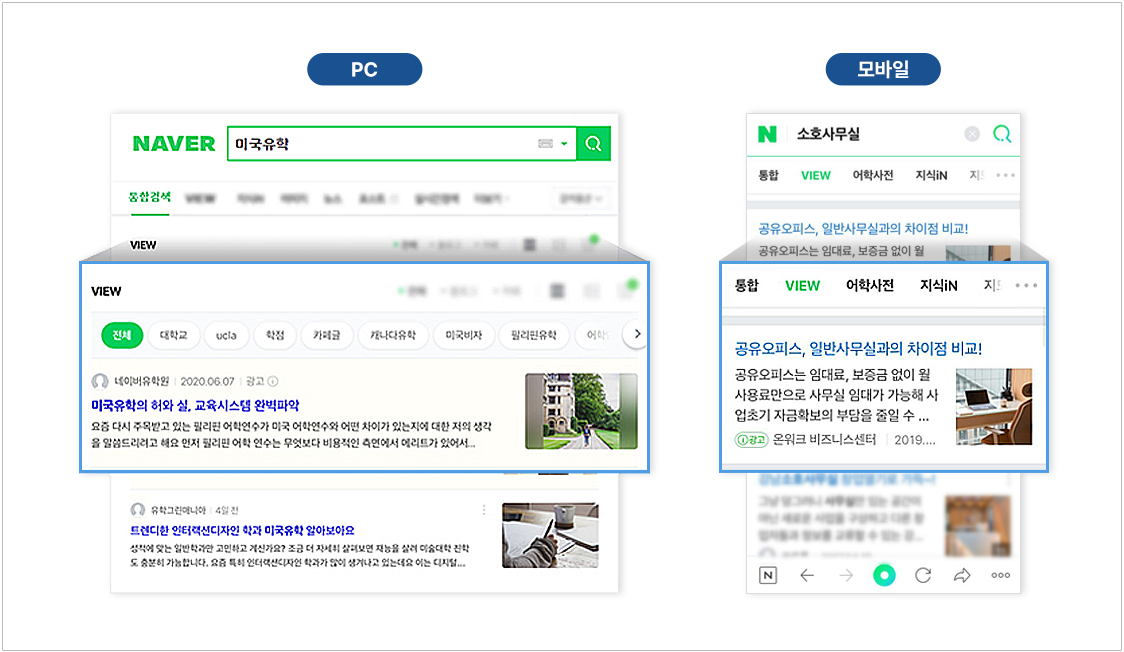Open the three-dot more tabs in enlarged mobile panel

tap(1026, 285)
